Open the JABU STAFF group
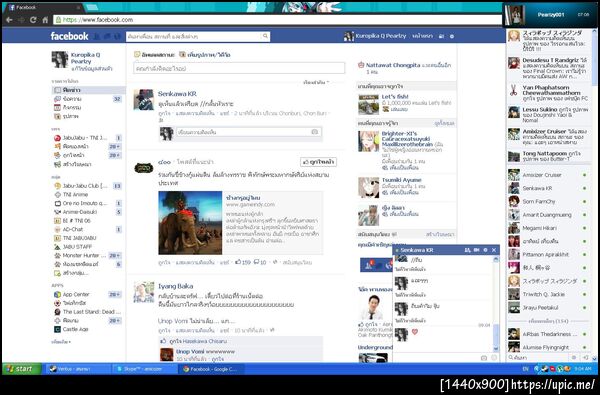The width and height of the screenshot is (600, 395). click(88, 246)
